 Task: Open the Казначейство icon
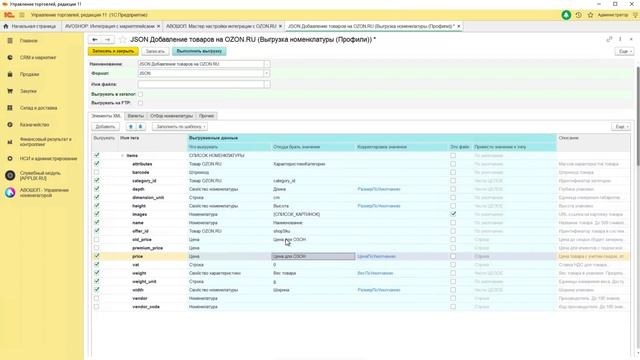tap(10, 124)
